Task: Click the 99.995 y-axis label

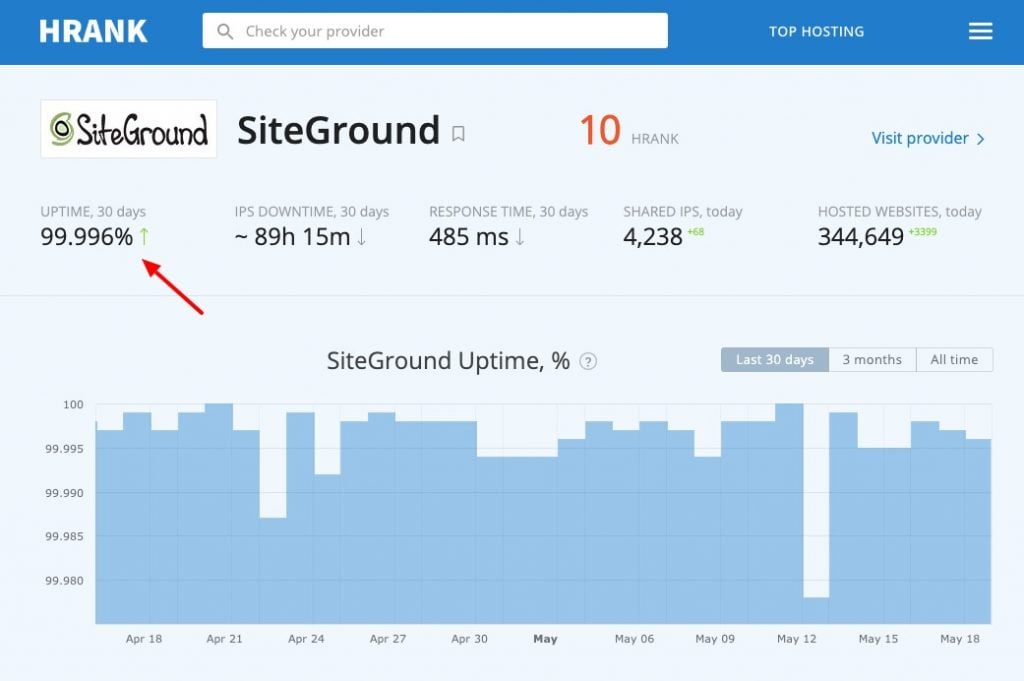Action: tap(64, 449)
